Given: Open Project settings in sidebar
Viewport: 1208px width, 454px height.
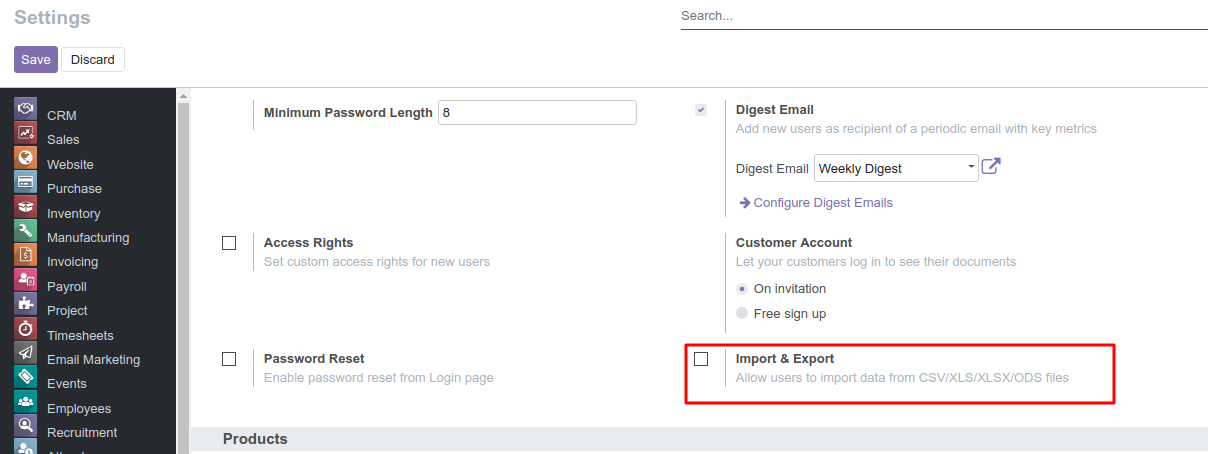Looking at the screenshot, I should (x=67, y=311).
